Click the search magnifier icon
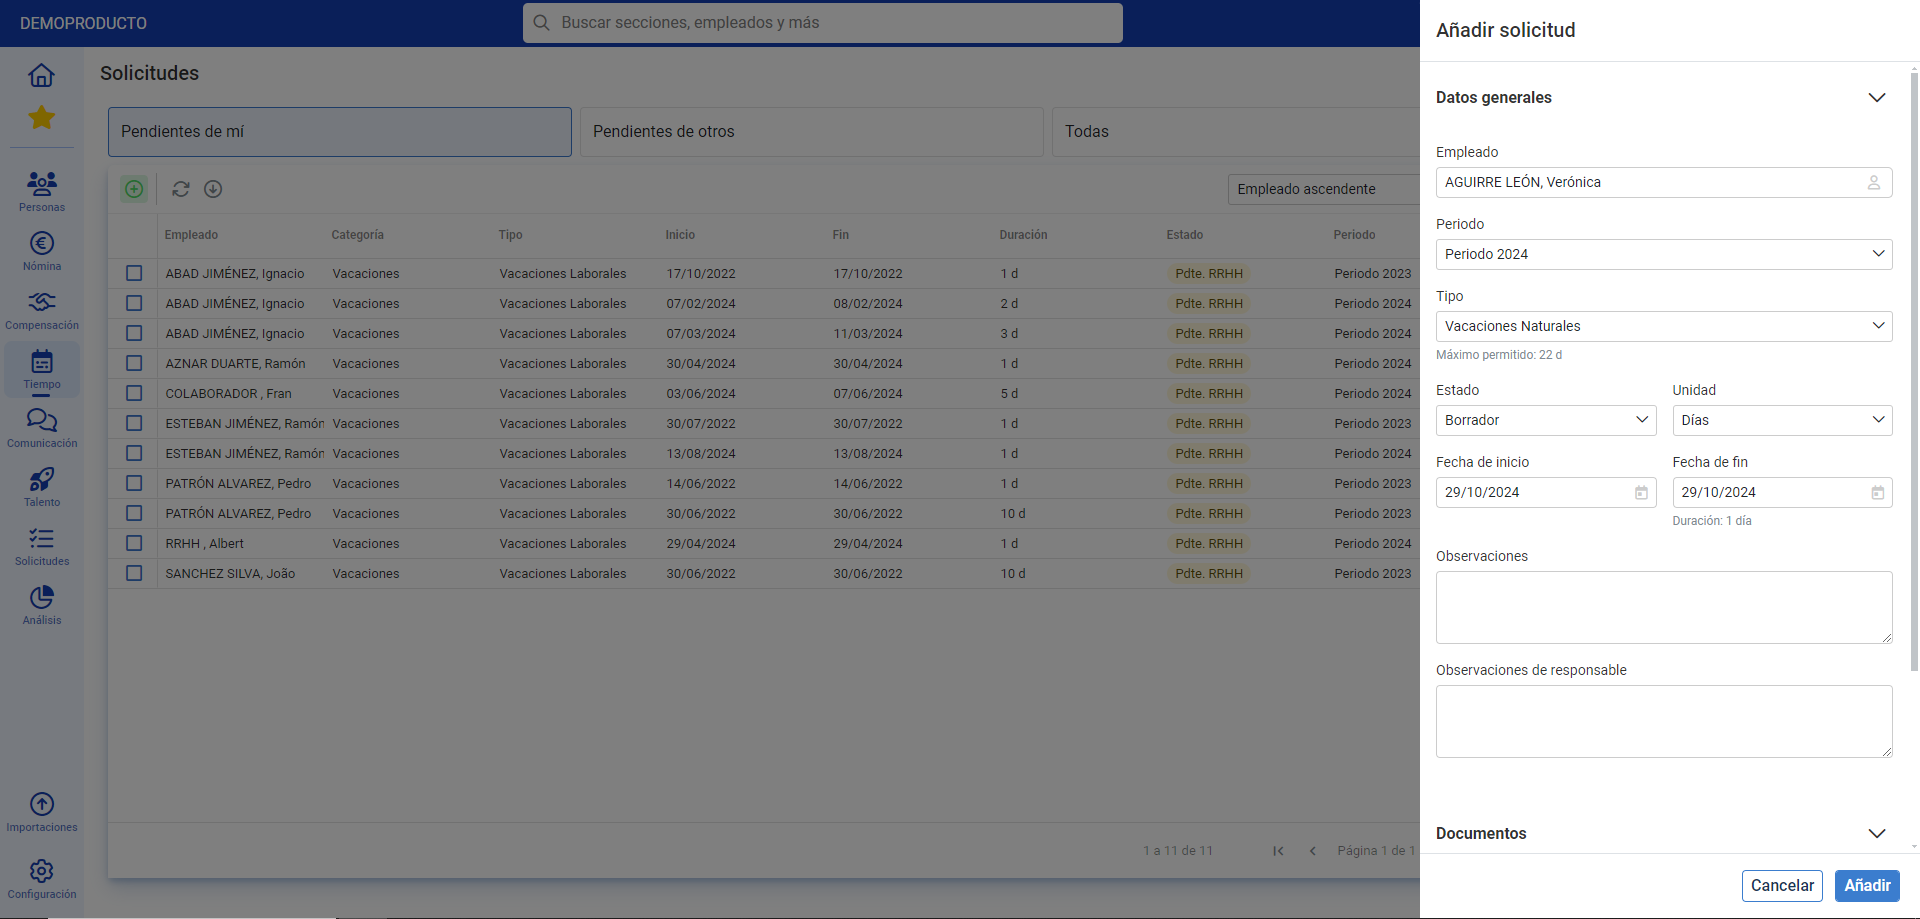 541,22
